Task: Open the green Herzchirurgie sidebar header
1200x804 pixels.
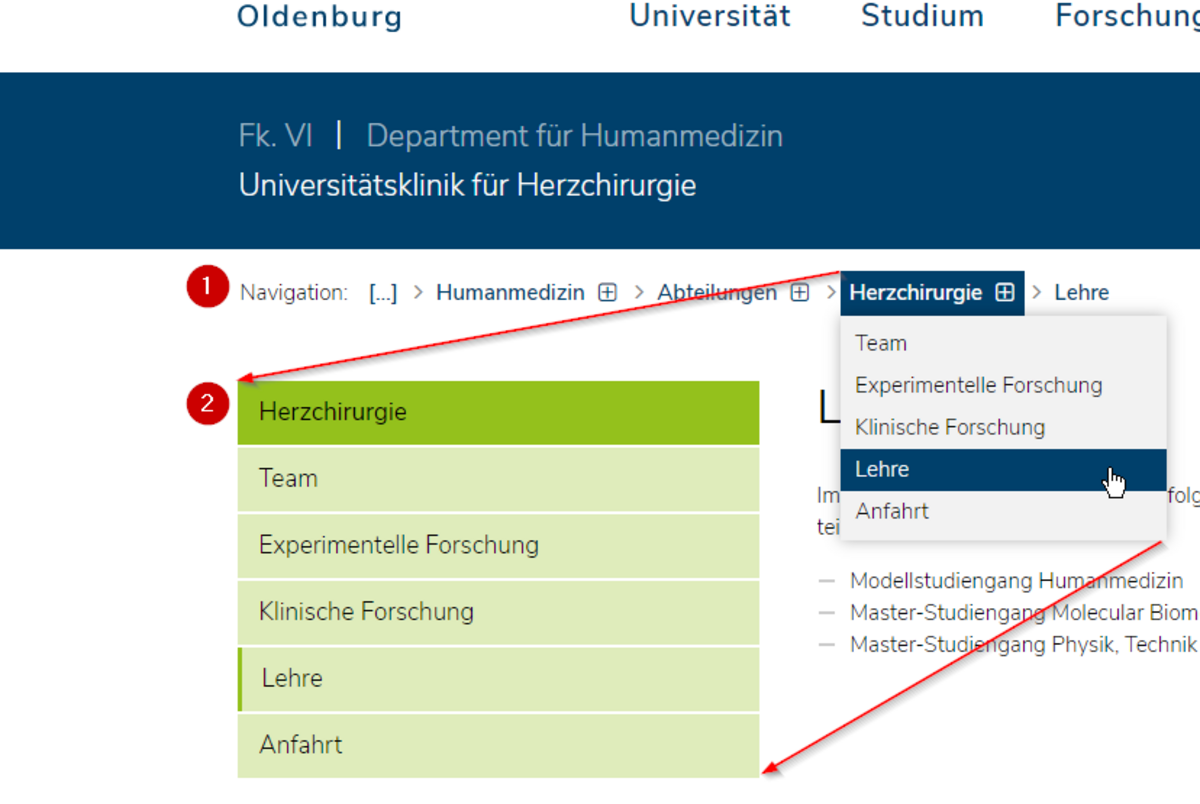Action: click(x=498, y=412)
